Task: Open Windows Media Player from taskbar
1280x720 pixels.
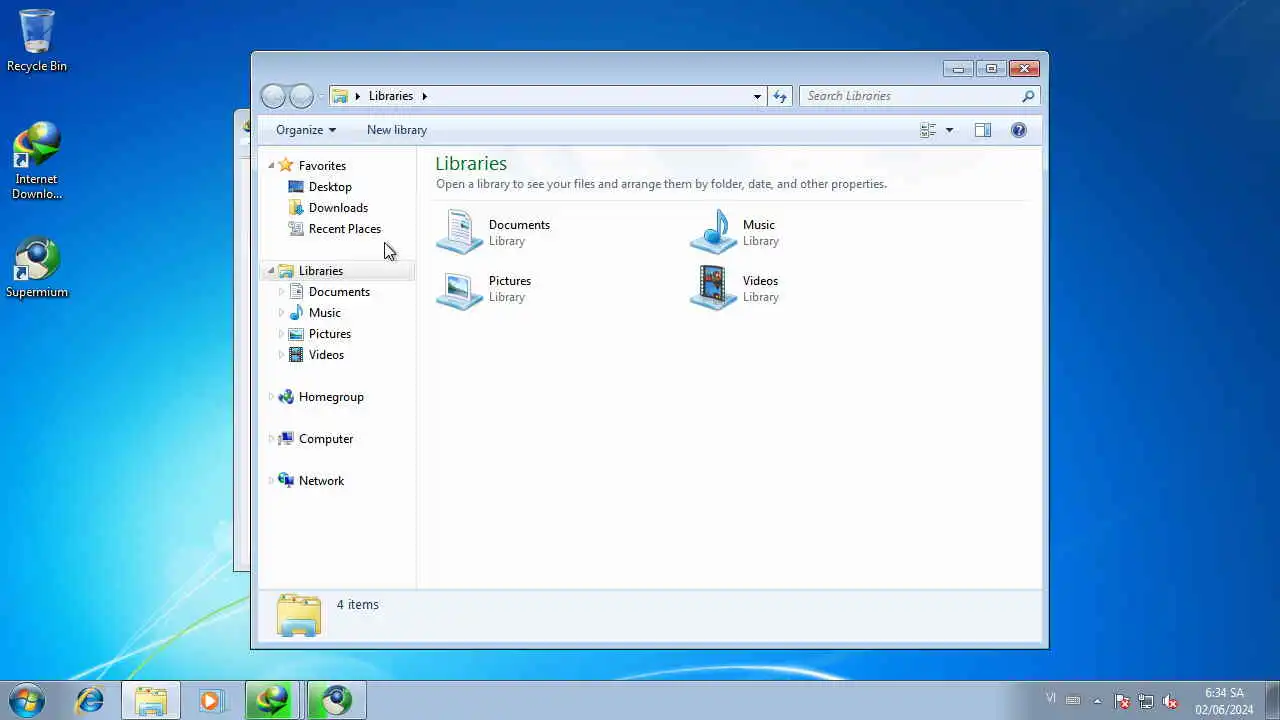Action: (x=210, y=700)
